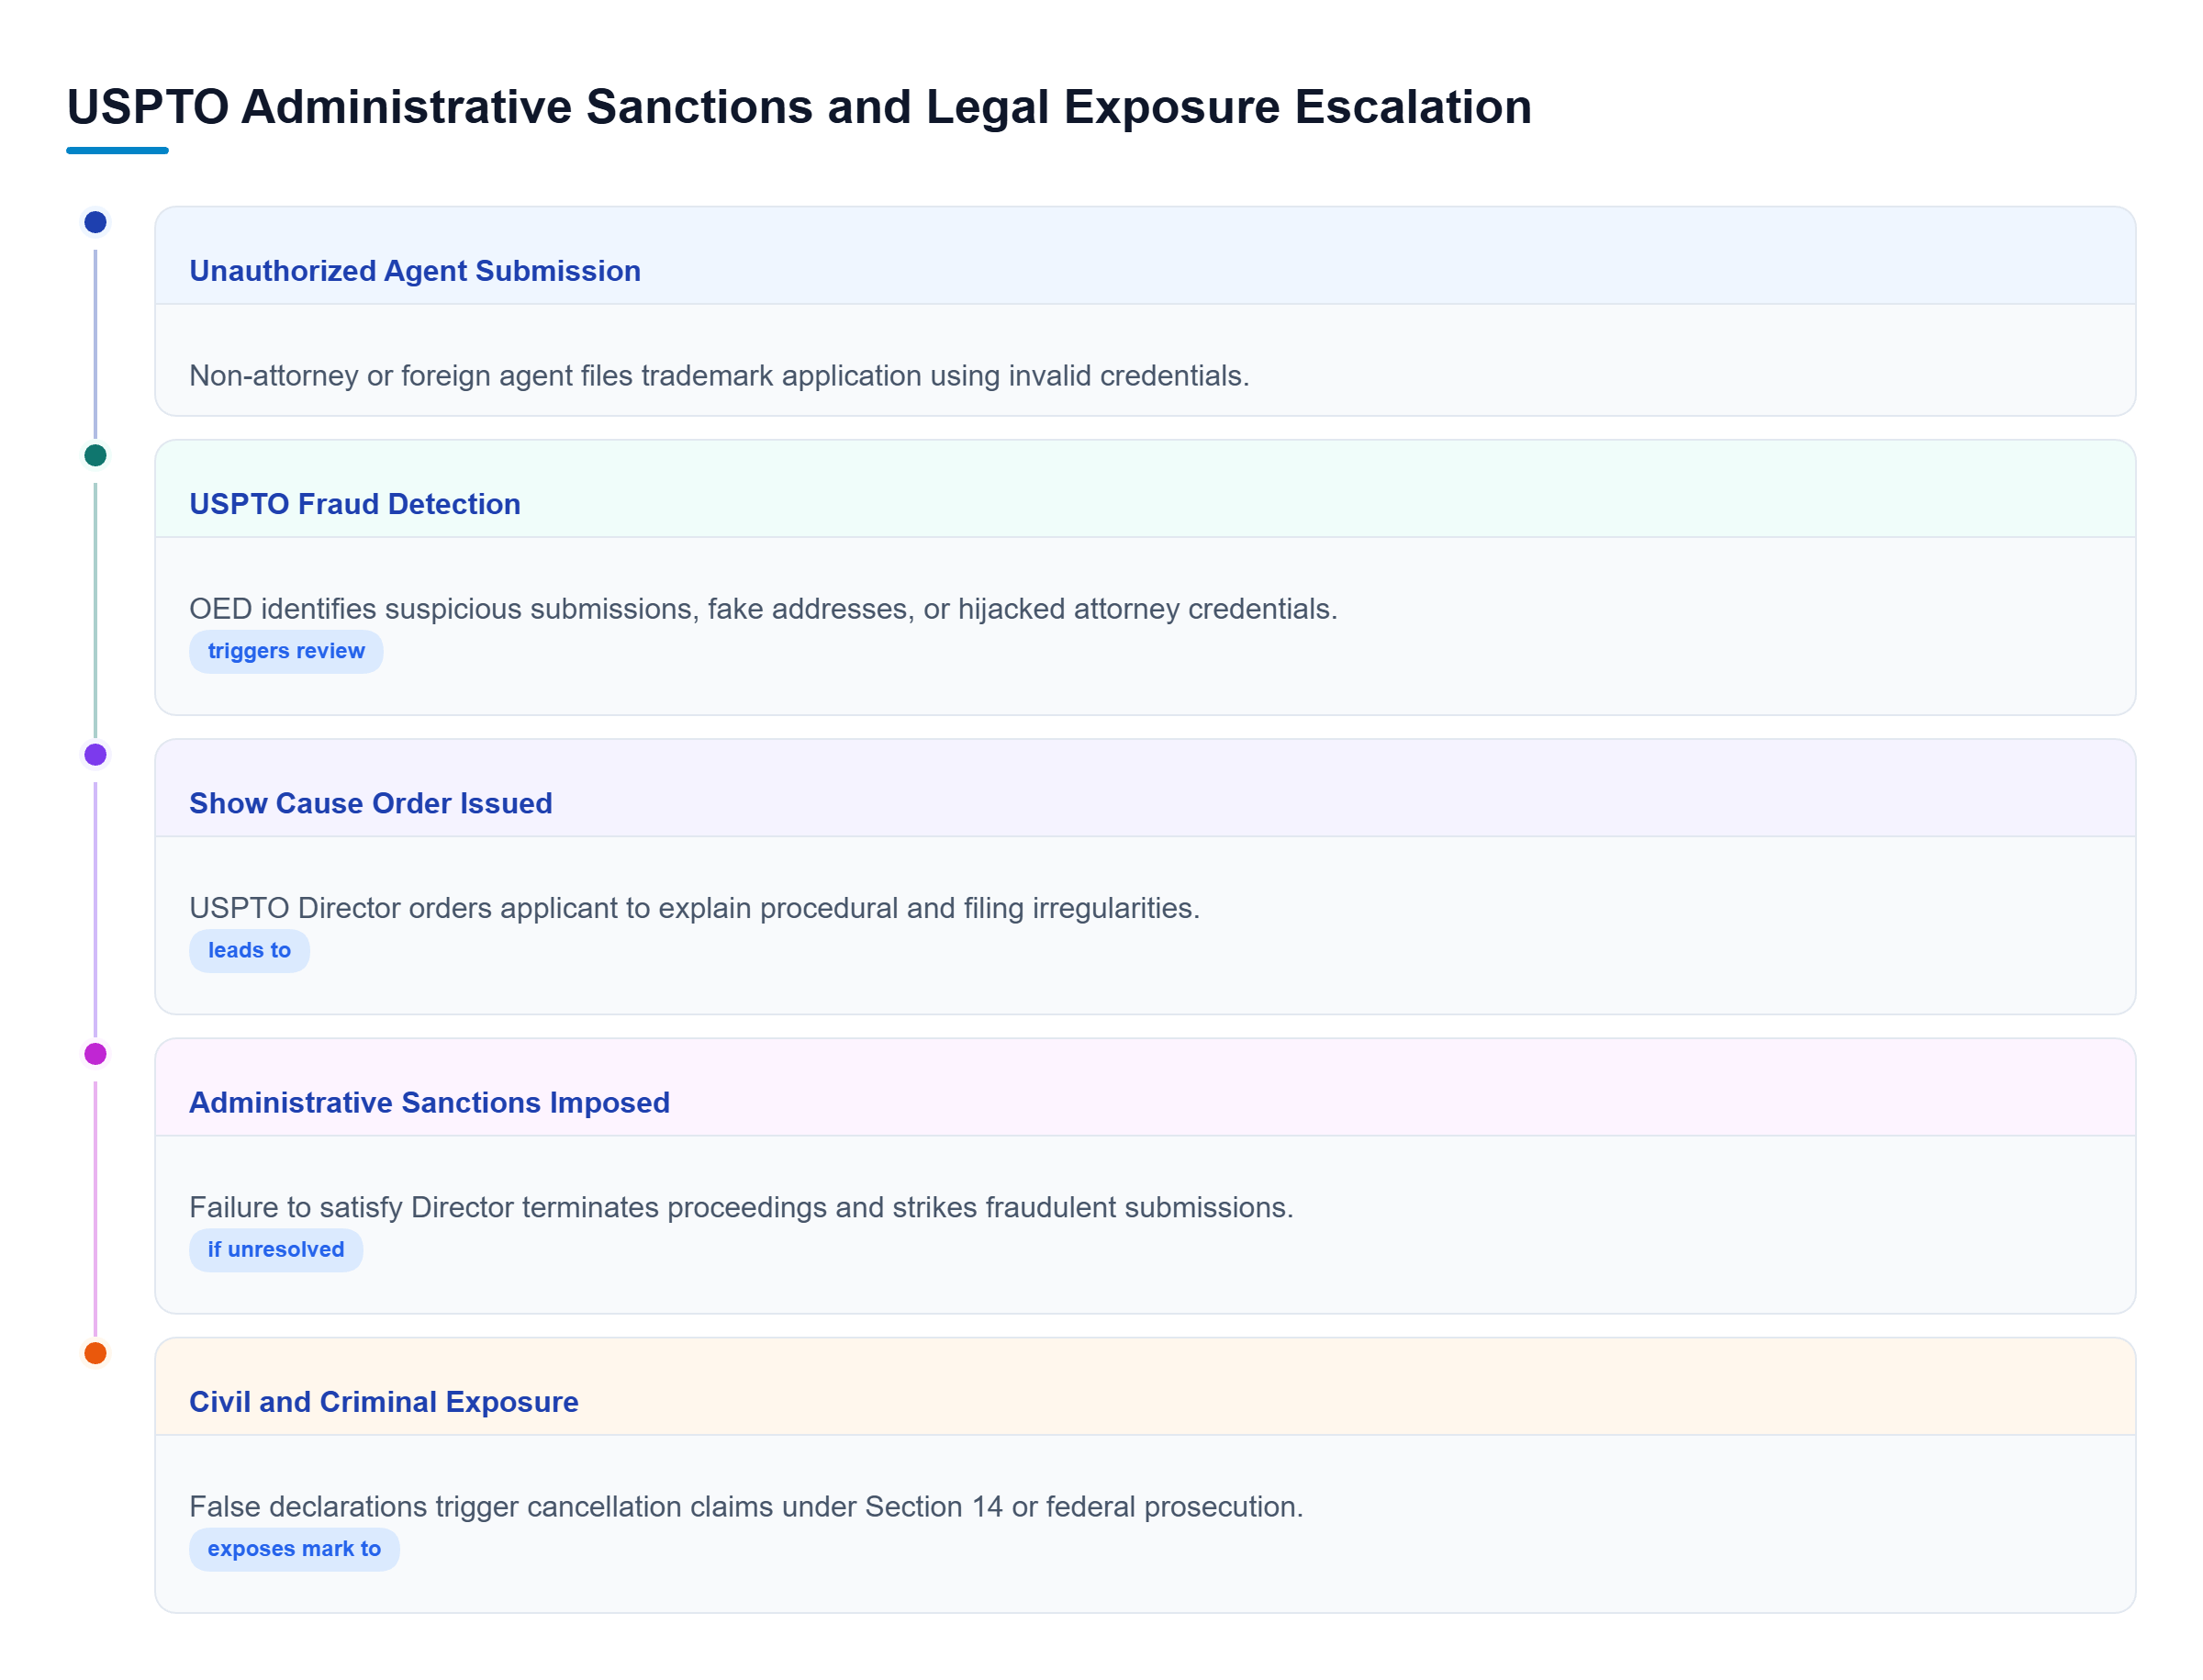Click the text 'USPTO Director orders applicant to explain'
The width and height of the screenshot is (2203, 1680).
pos(470,908)
